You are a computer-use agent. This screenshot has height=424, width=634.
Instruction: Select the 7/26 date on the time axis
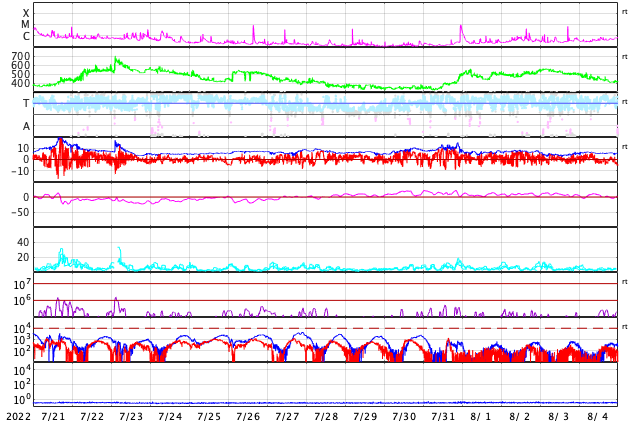[248, 416]
